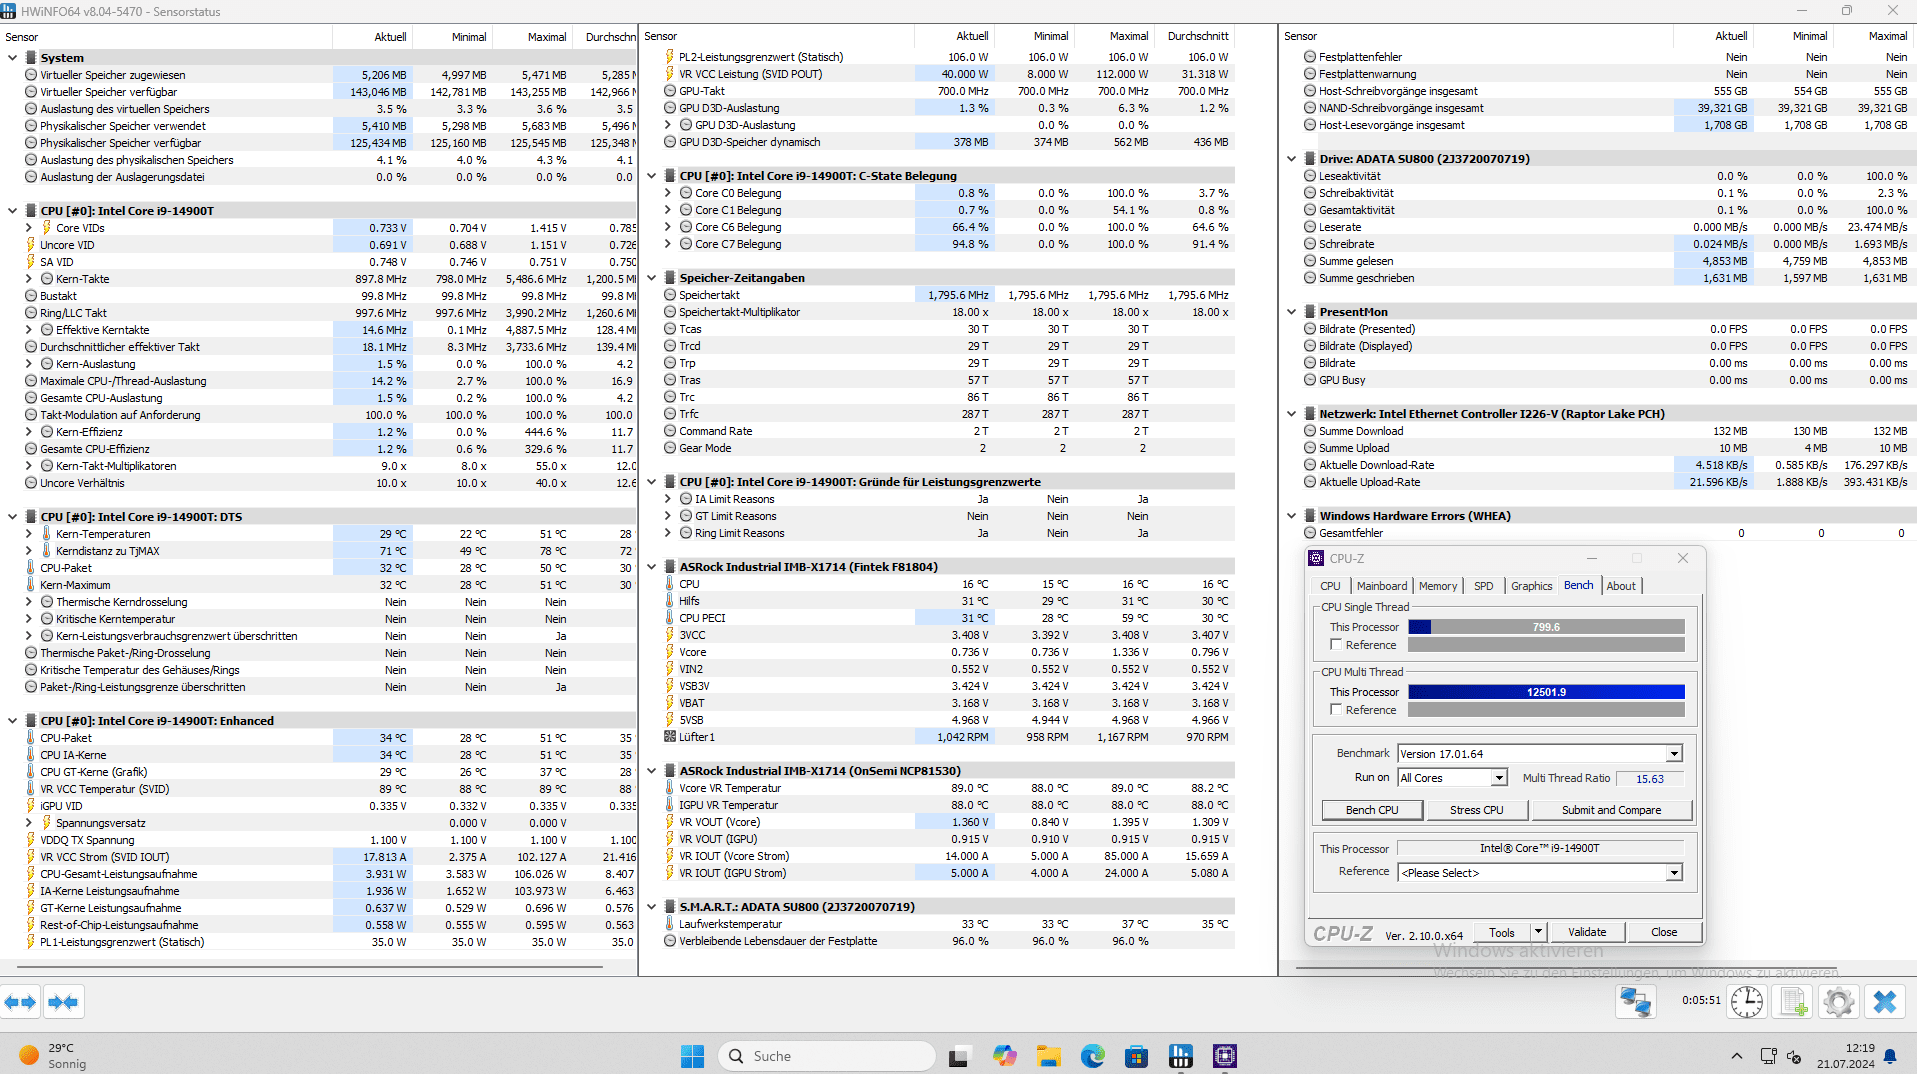Image resolution: width=1917 pixels, height=1074 pixels.
Task: Open Microsoft Store from the taskbar
Action: pos(1136,1056)
